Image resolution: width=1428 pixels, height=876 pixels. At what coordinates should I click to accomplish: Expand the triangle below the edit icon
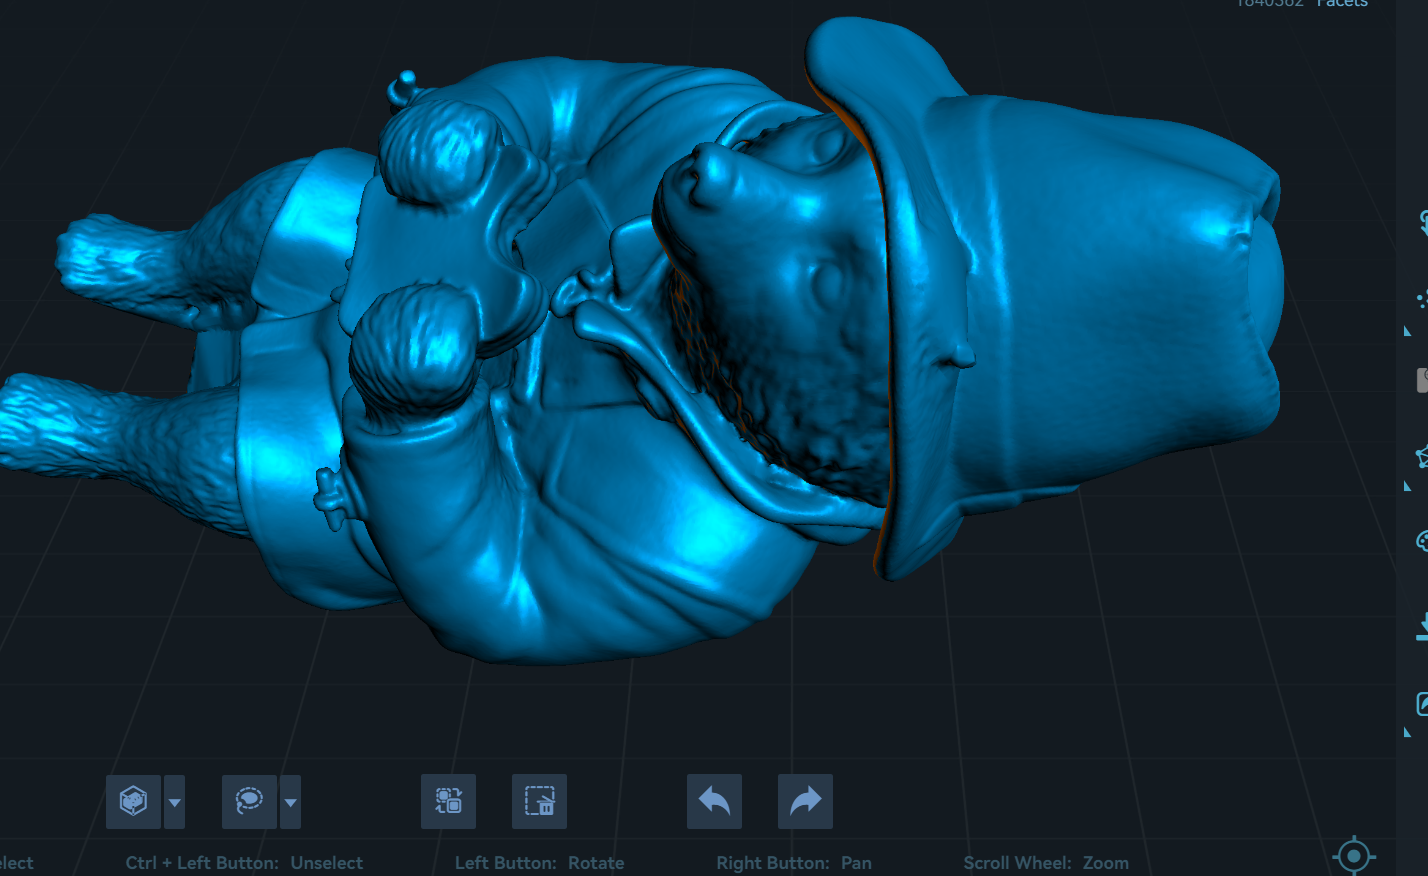click(x=1408, y=732)
